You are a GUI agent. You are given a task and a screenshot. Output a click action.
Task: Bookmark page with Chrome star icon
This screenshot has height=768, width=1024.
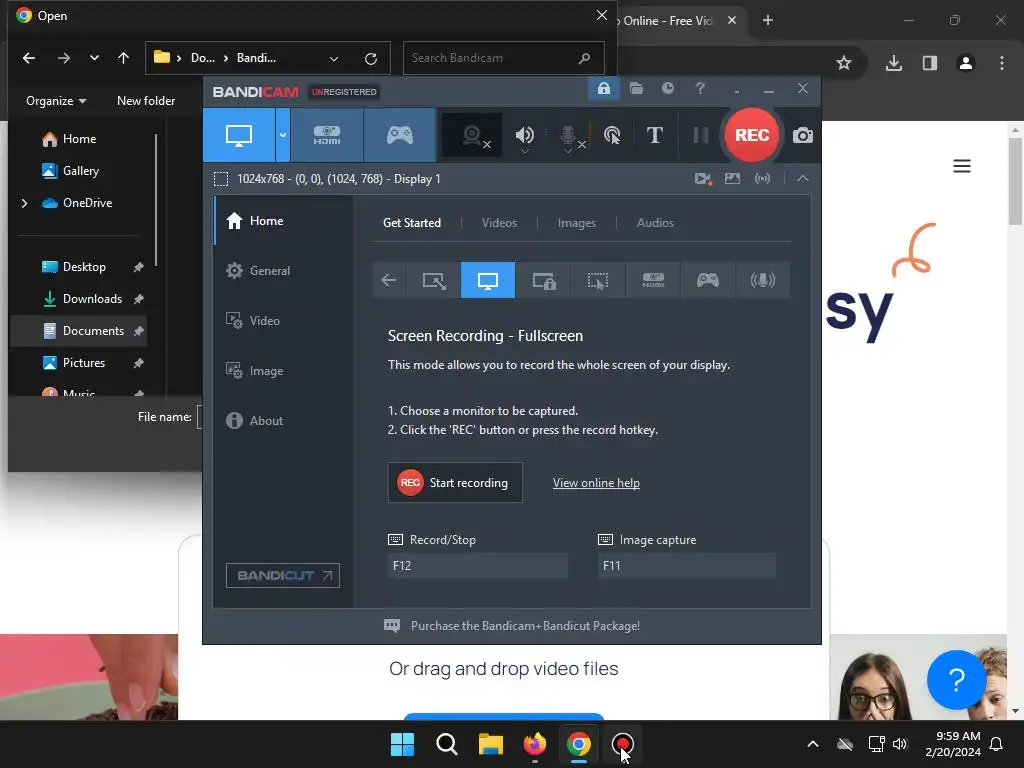(x=844, y=63)
